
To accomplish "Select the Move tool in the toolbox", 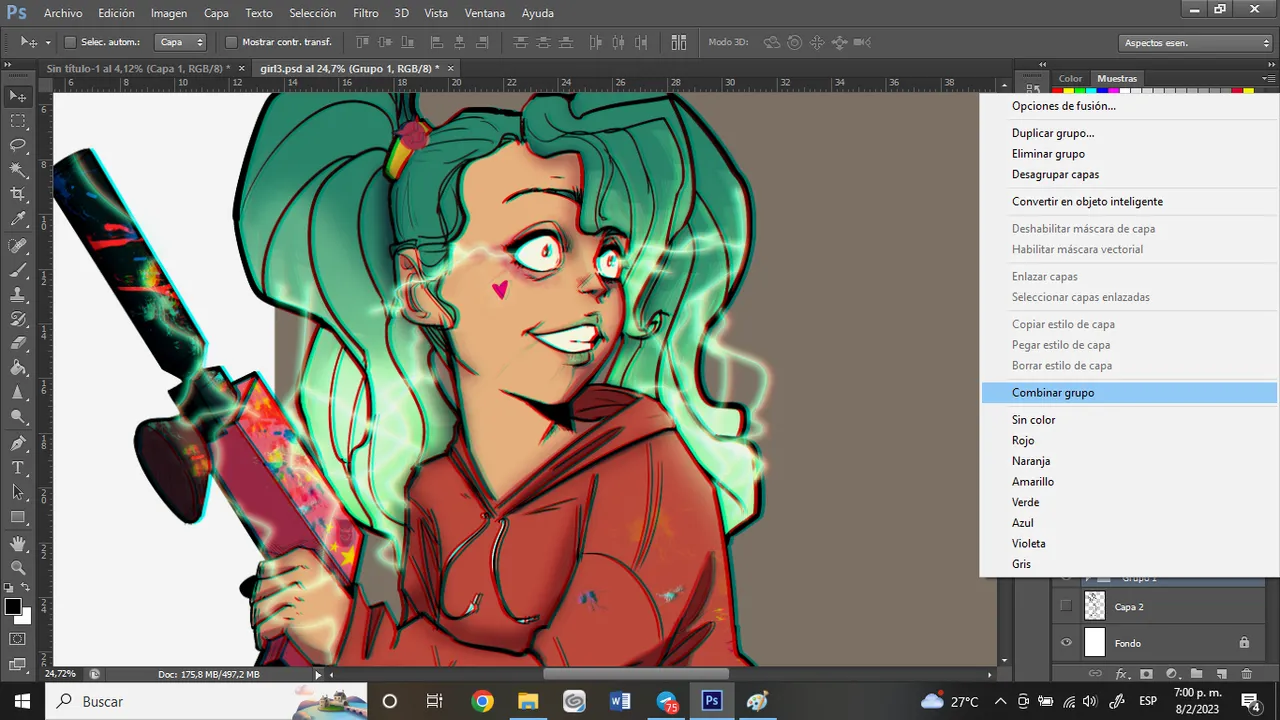I will click(18, 97).
